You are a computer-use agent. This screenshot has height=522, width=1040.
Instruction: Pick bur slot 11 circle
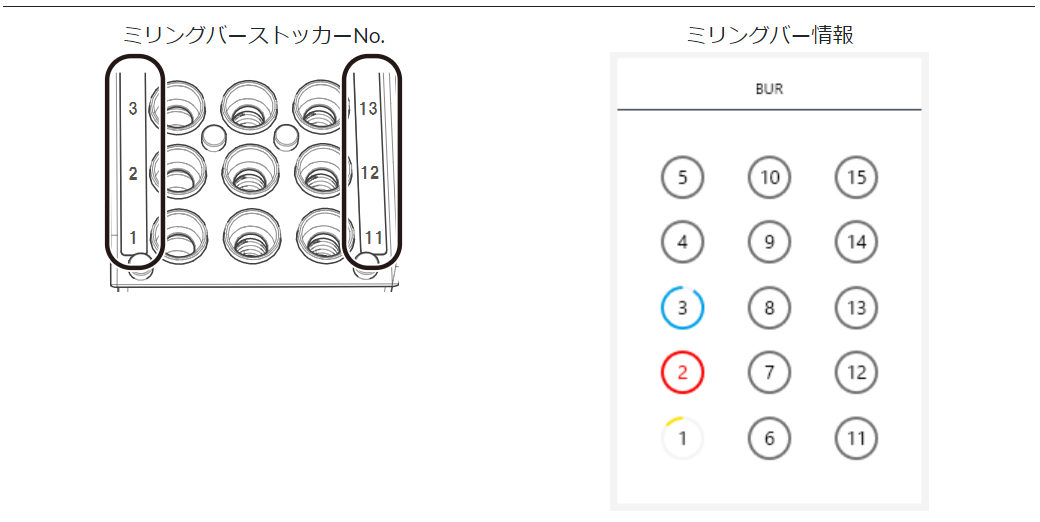[856, 438]
